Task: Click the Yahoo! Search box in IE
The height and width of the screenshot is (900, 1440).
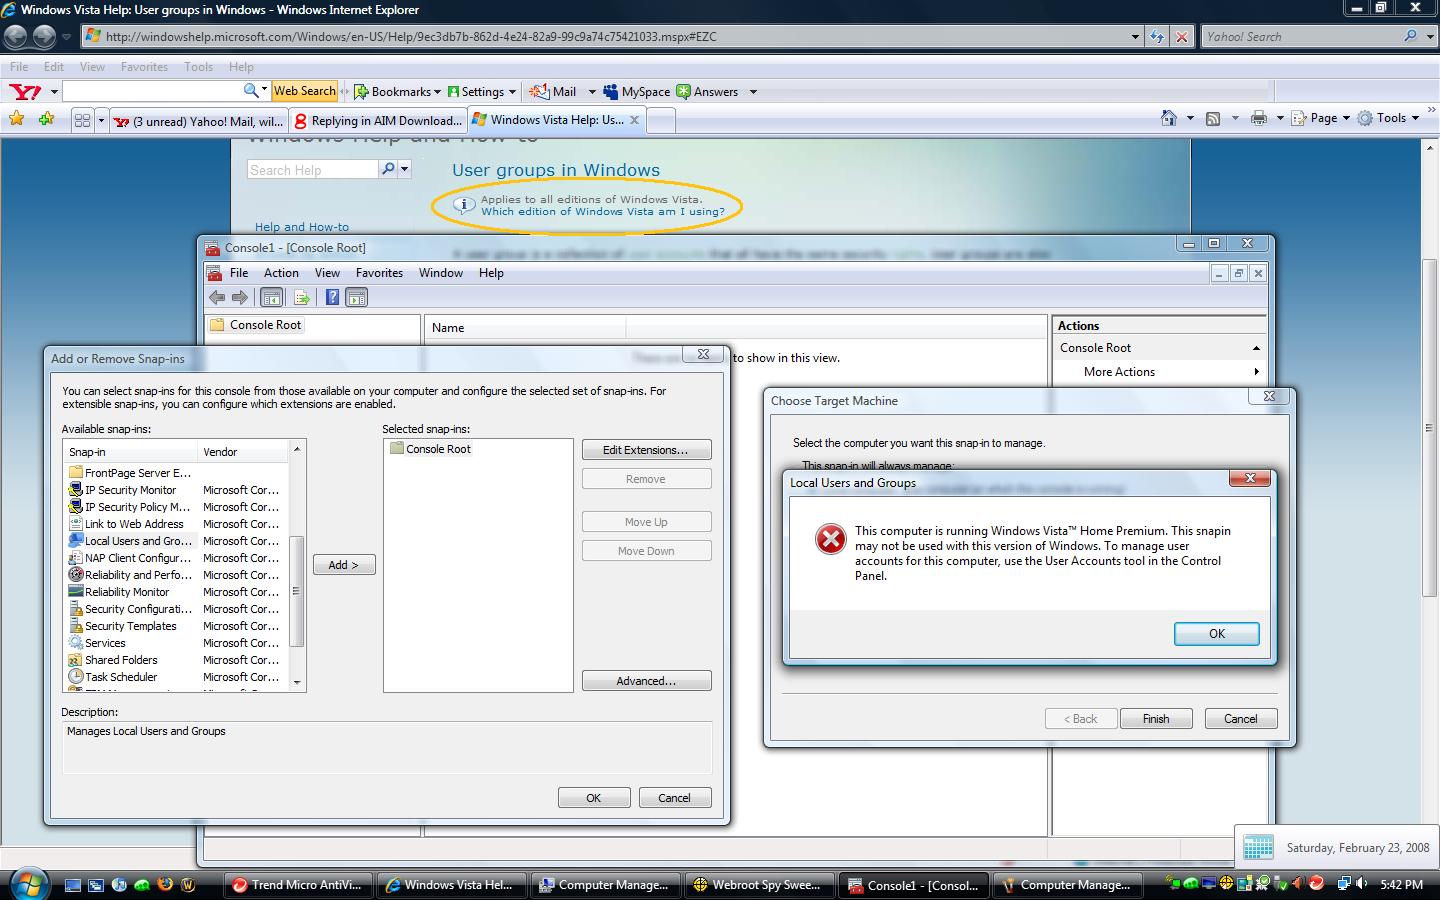Action: click(1301, 37)
